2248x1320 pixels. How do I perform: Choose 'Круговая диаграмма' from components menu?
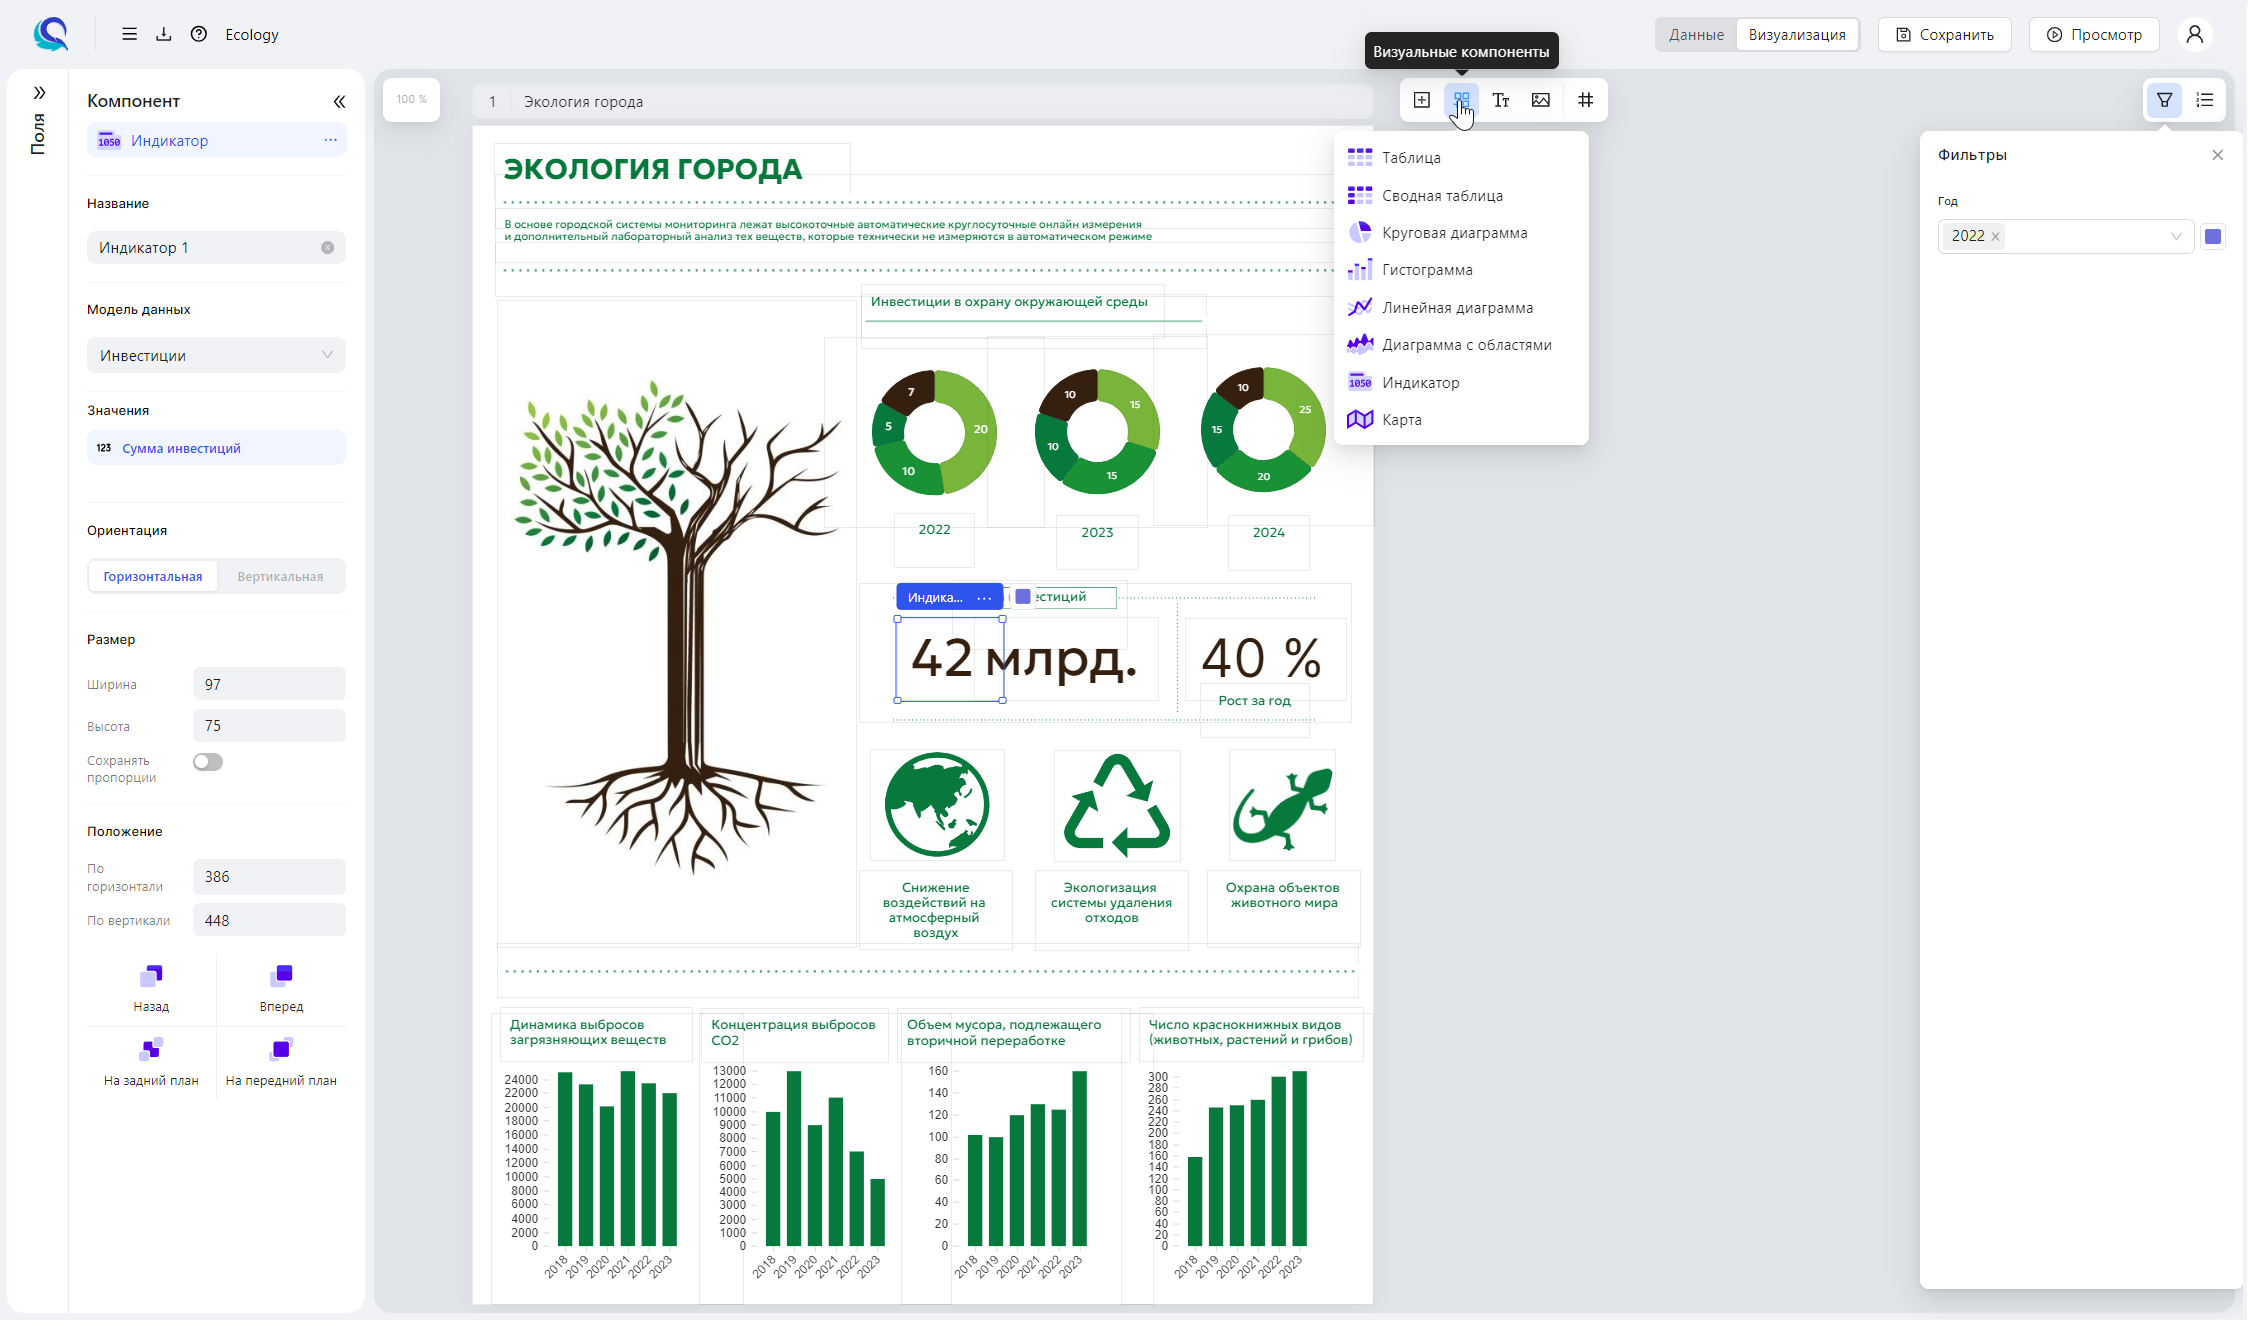[x=1454, y=233]
